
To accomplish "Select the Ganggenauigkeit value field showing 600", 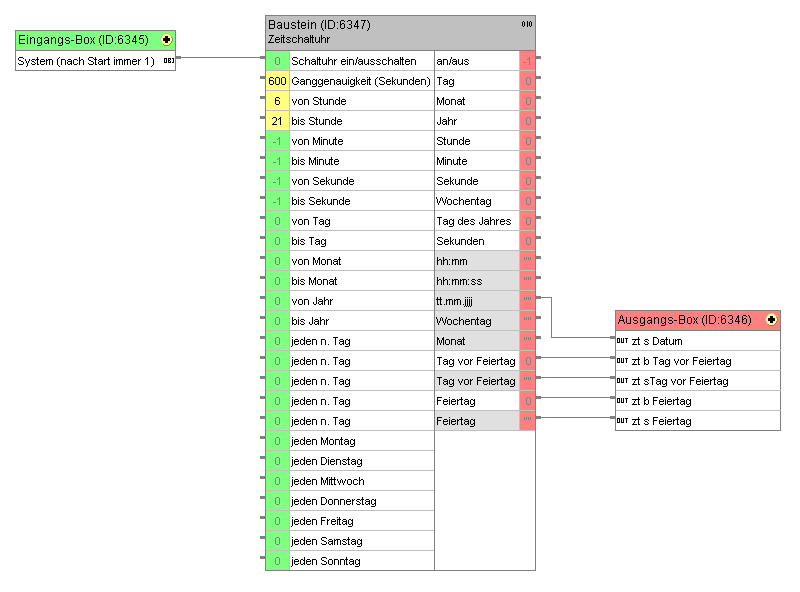I will tap(277, 81).
